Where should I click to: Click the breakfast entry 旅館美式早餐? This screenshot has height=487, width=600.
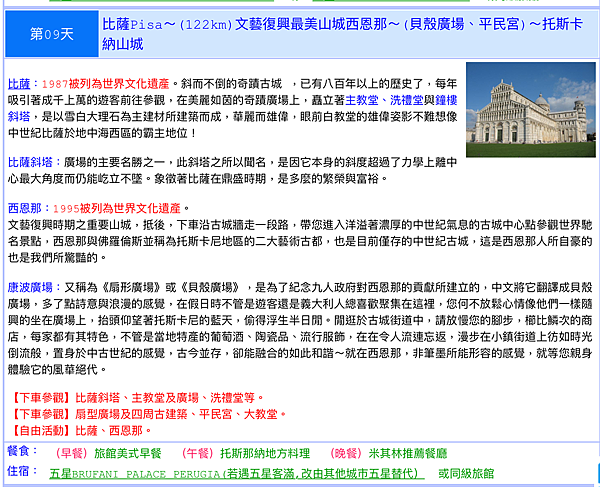128,453
